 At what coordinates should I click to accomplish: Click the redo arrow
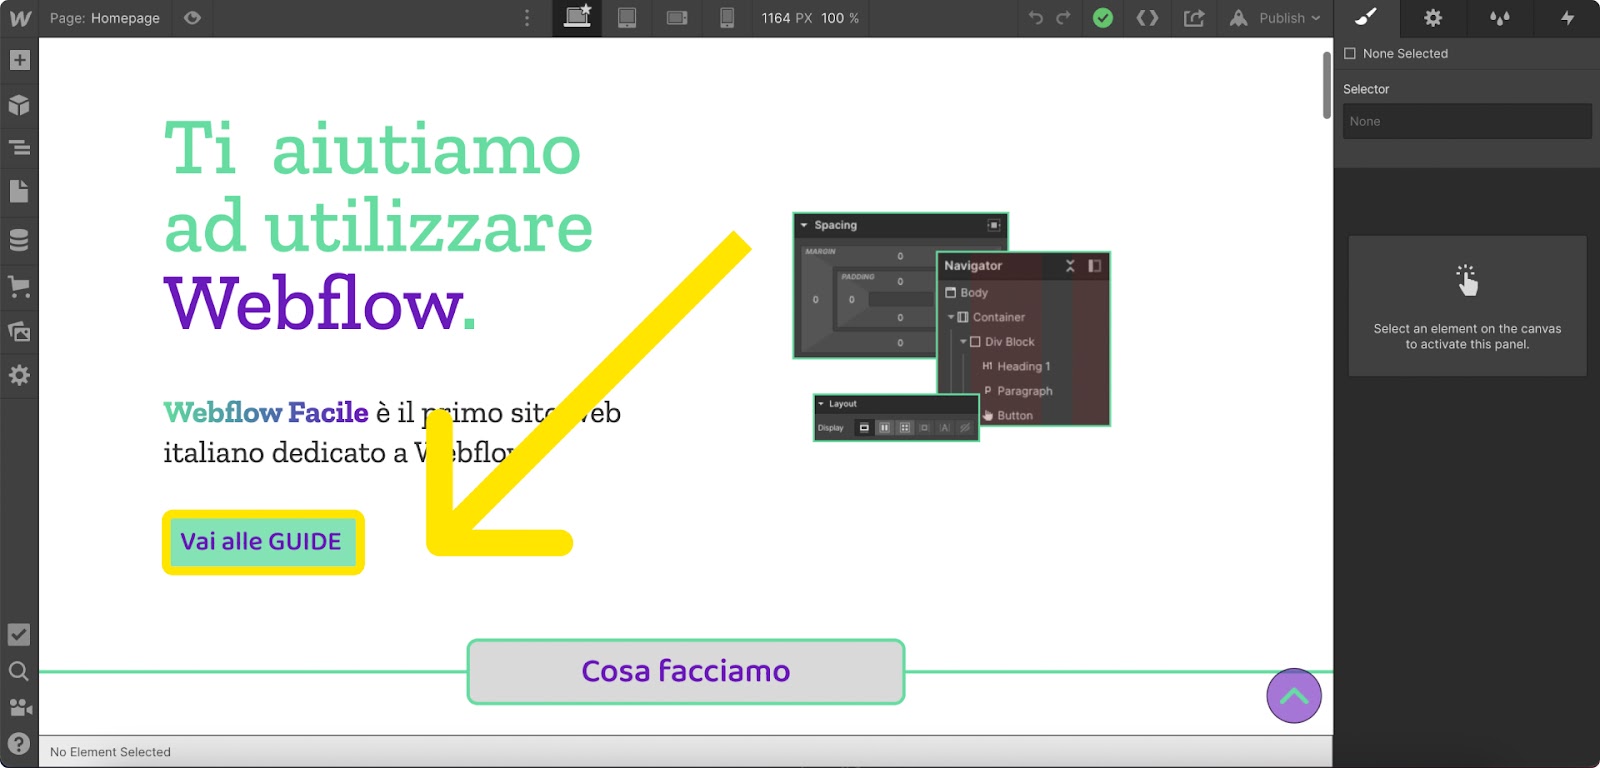1063,18
